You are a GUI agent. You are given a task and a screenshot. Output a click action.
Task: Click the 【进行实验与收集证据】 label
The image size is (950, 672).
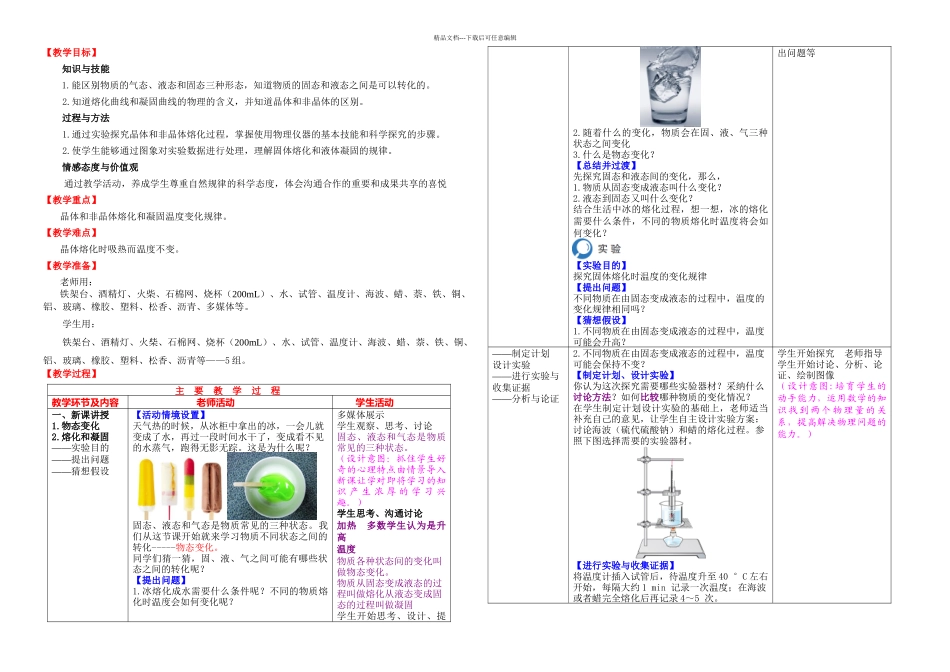click(625, 565)
